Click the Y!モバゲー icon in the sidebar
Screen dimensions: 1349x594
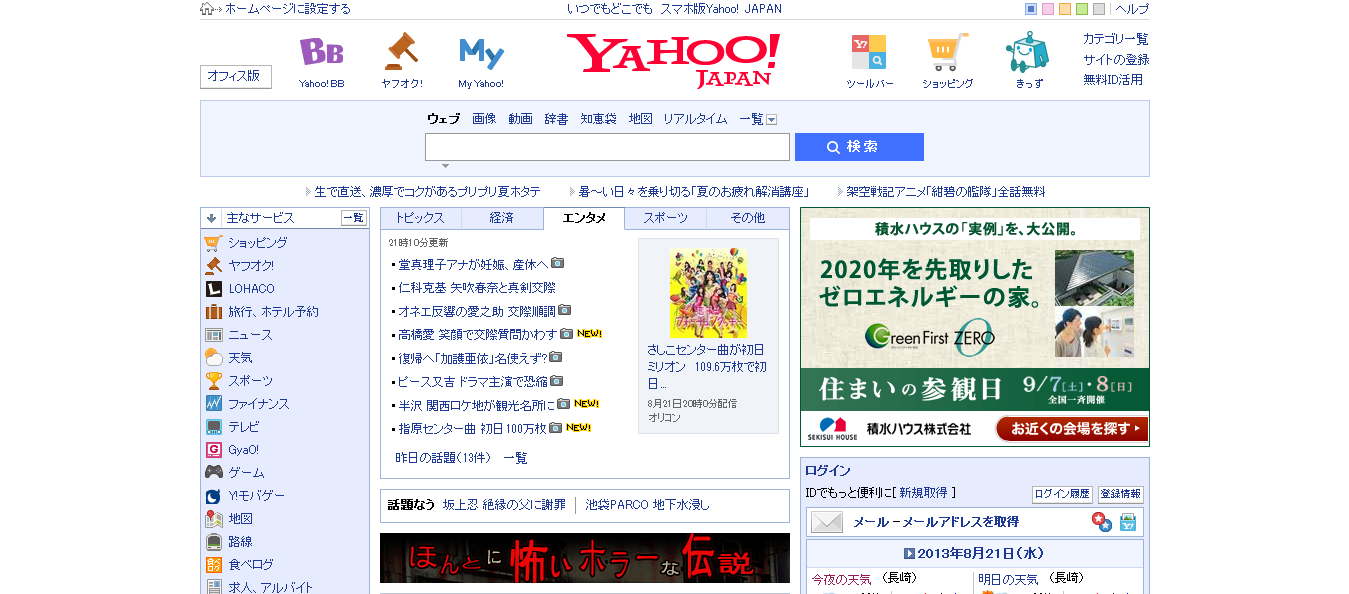click(213, 496)
